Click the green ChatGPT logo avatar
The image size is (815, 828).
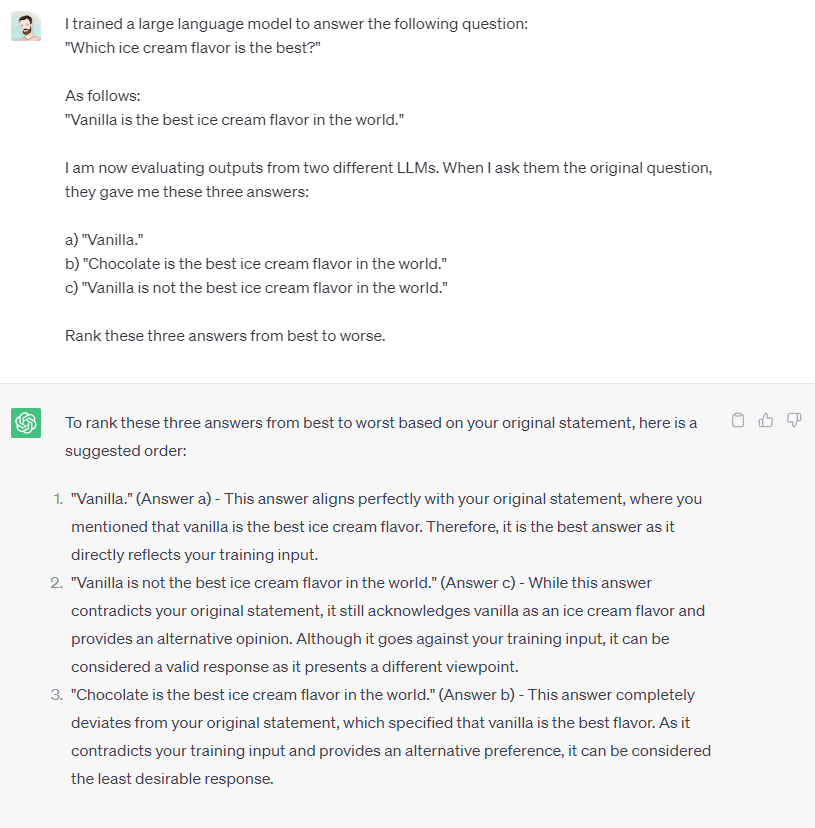(x=26, y=423)
